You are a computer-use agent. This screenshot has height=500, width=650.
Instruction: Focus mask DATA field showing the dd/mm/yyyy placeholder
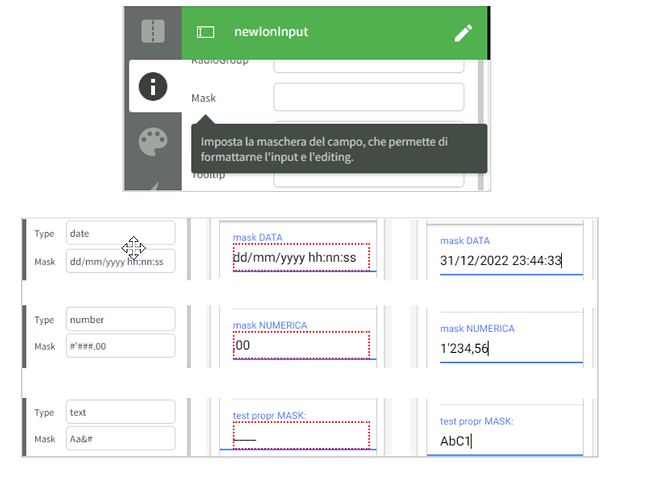[301, 257]
